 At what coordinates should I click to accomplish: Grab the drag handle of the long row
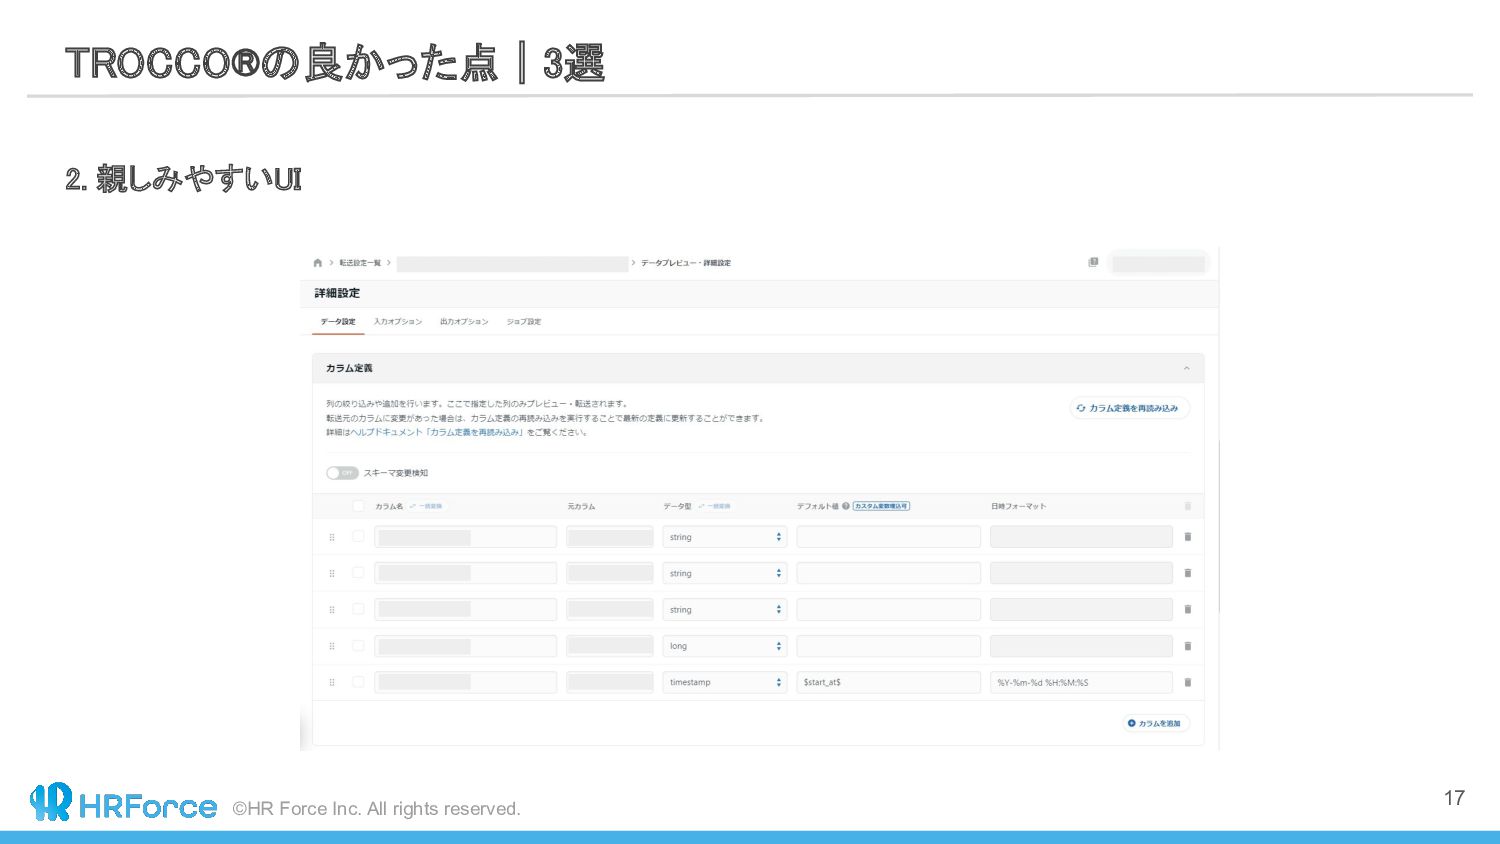pyautogui.click(x=332, y=646)
